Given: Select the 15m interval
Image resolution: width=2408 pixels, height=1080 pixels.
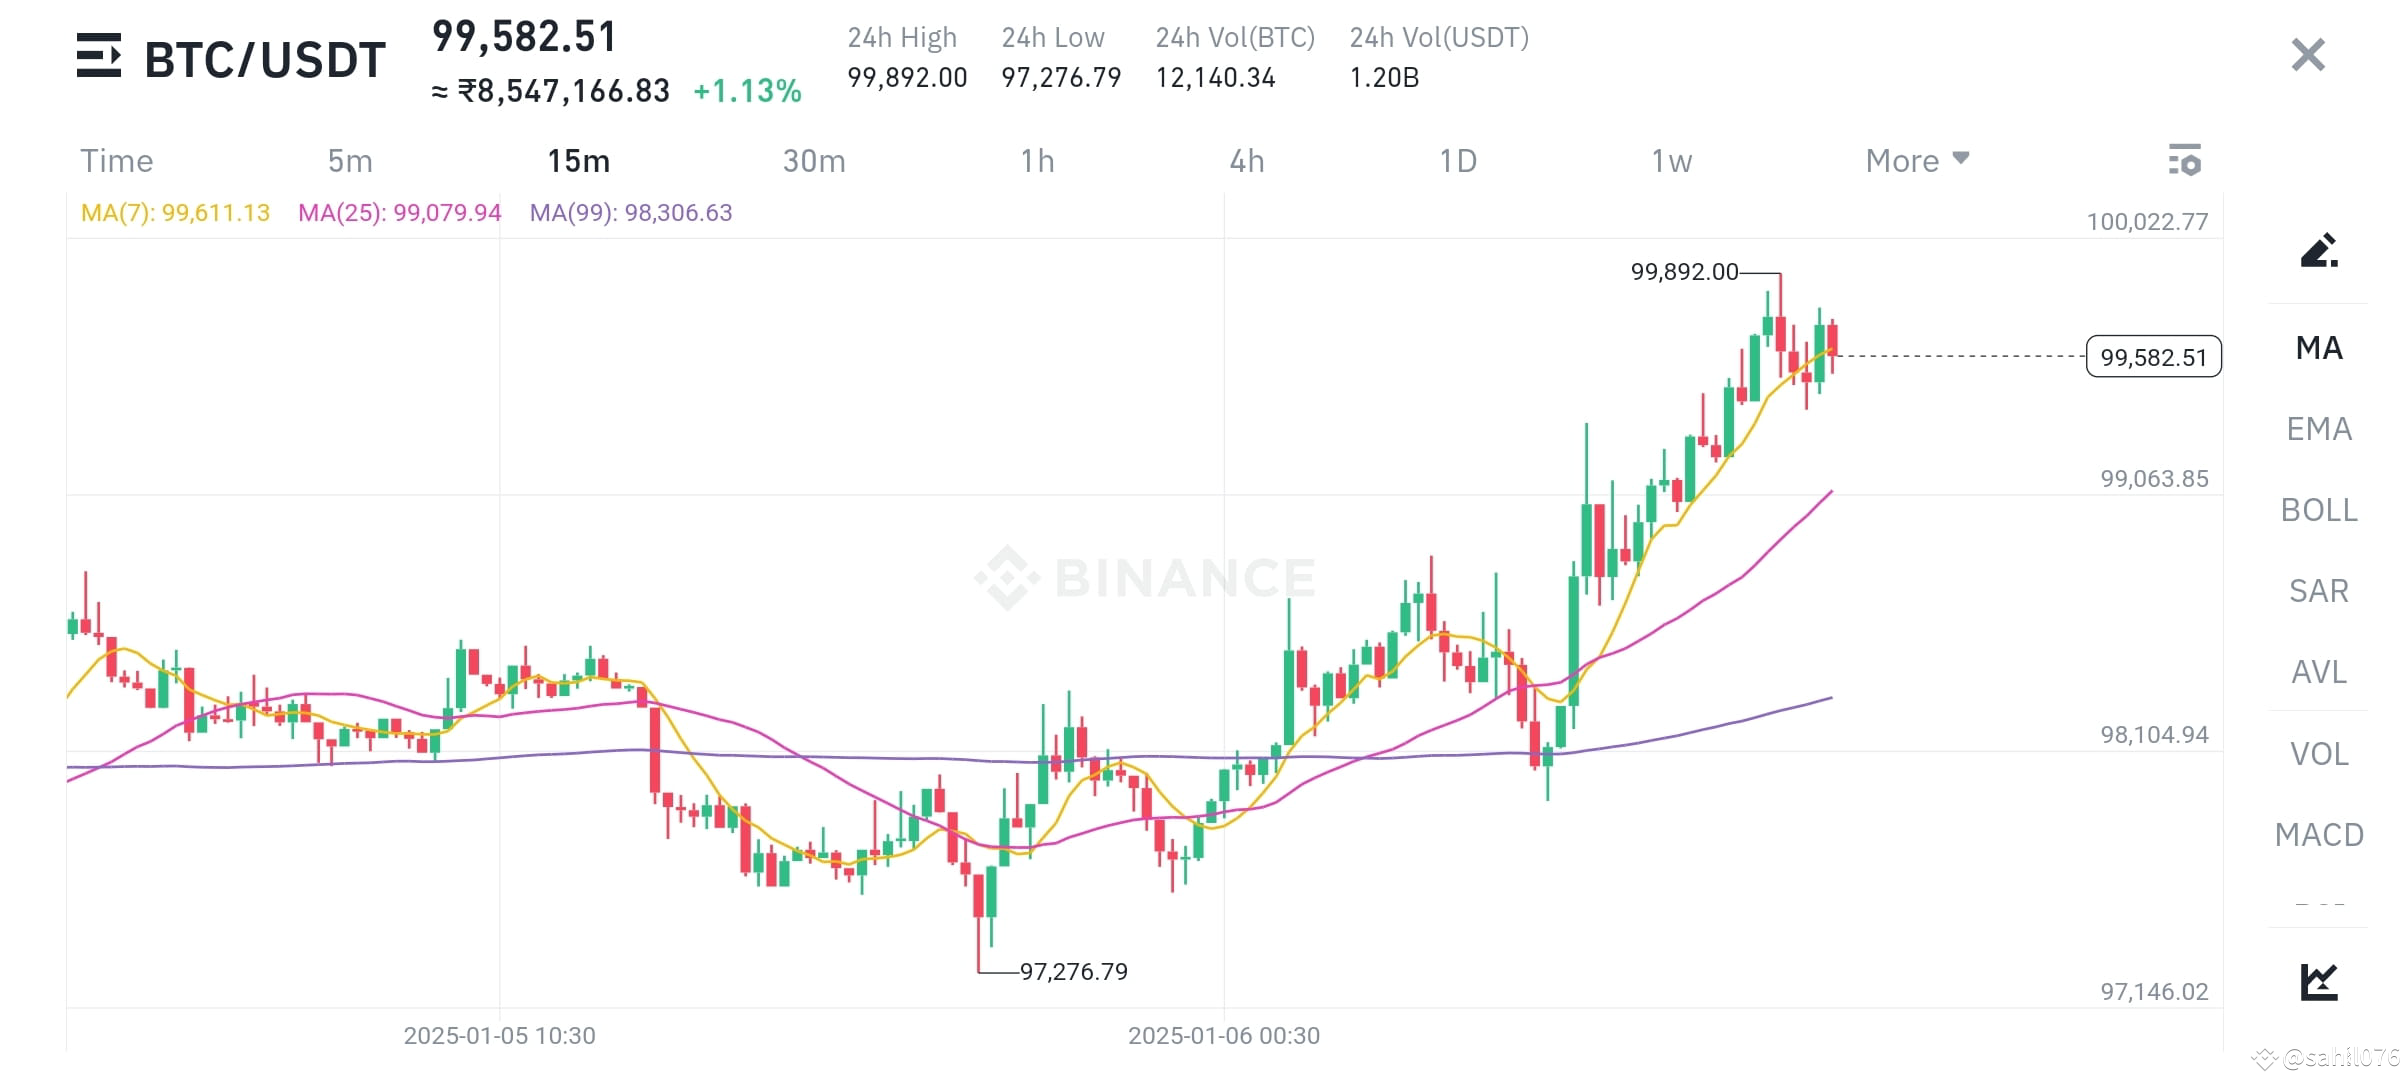Looking at the screenshot, I should pos(579,160).
